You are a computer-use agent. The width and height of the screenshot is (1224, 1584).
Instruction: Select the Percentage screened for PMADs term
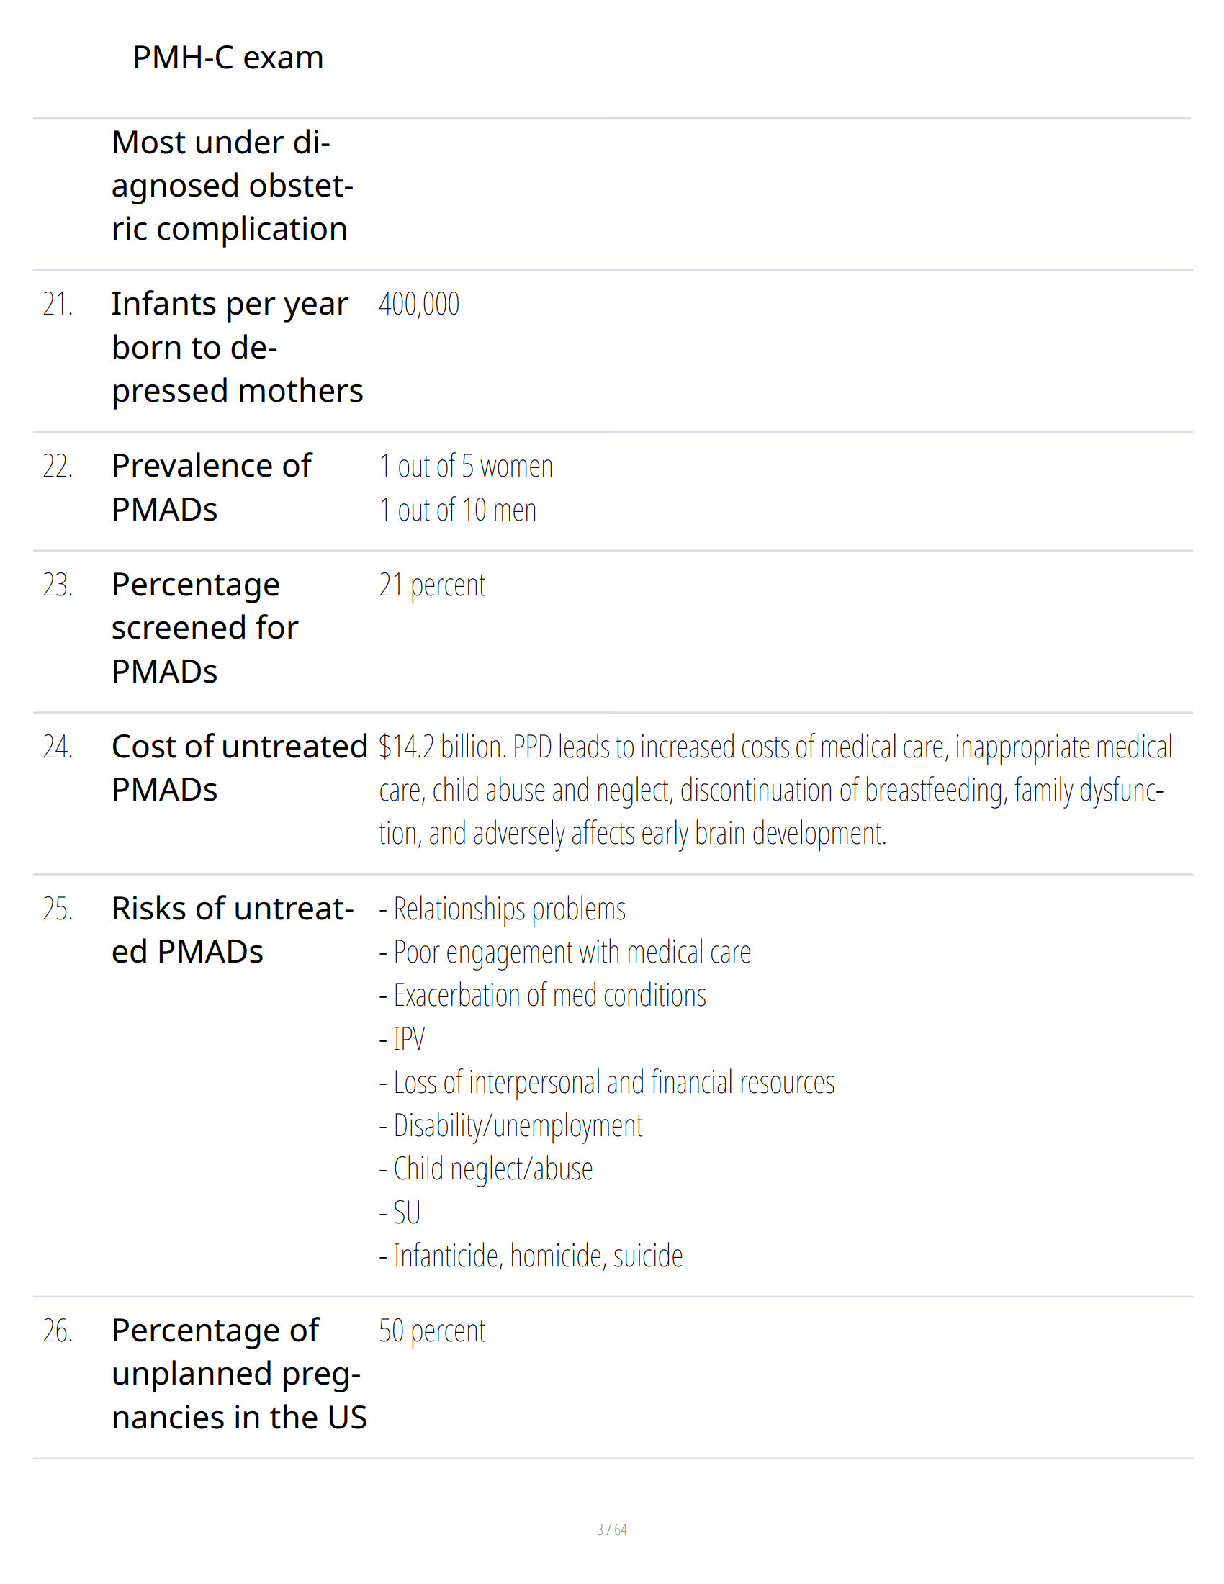pos(205,628)
